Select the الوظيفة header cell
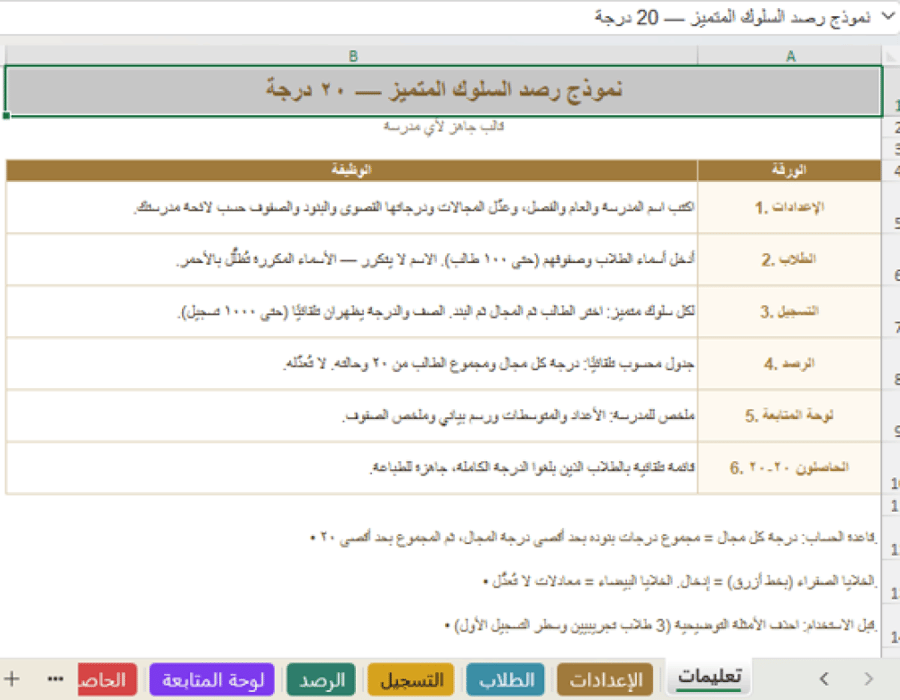 [x=352, y=170]
